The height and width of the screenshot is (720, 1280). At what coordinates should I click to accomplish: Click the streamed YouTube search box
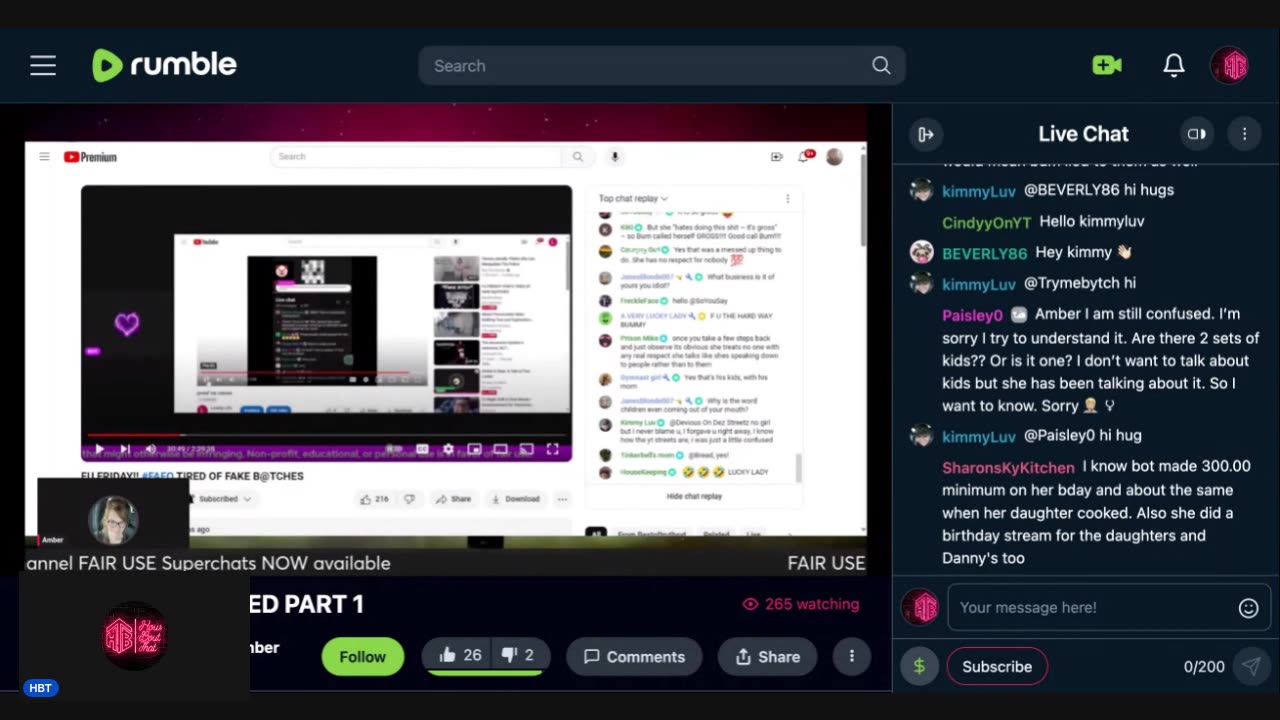coord(415,157)
